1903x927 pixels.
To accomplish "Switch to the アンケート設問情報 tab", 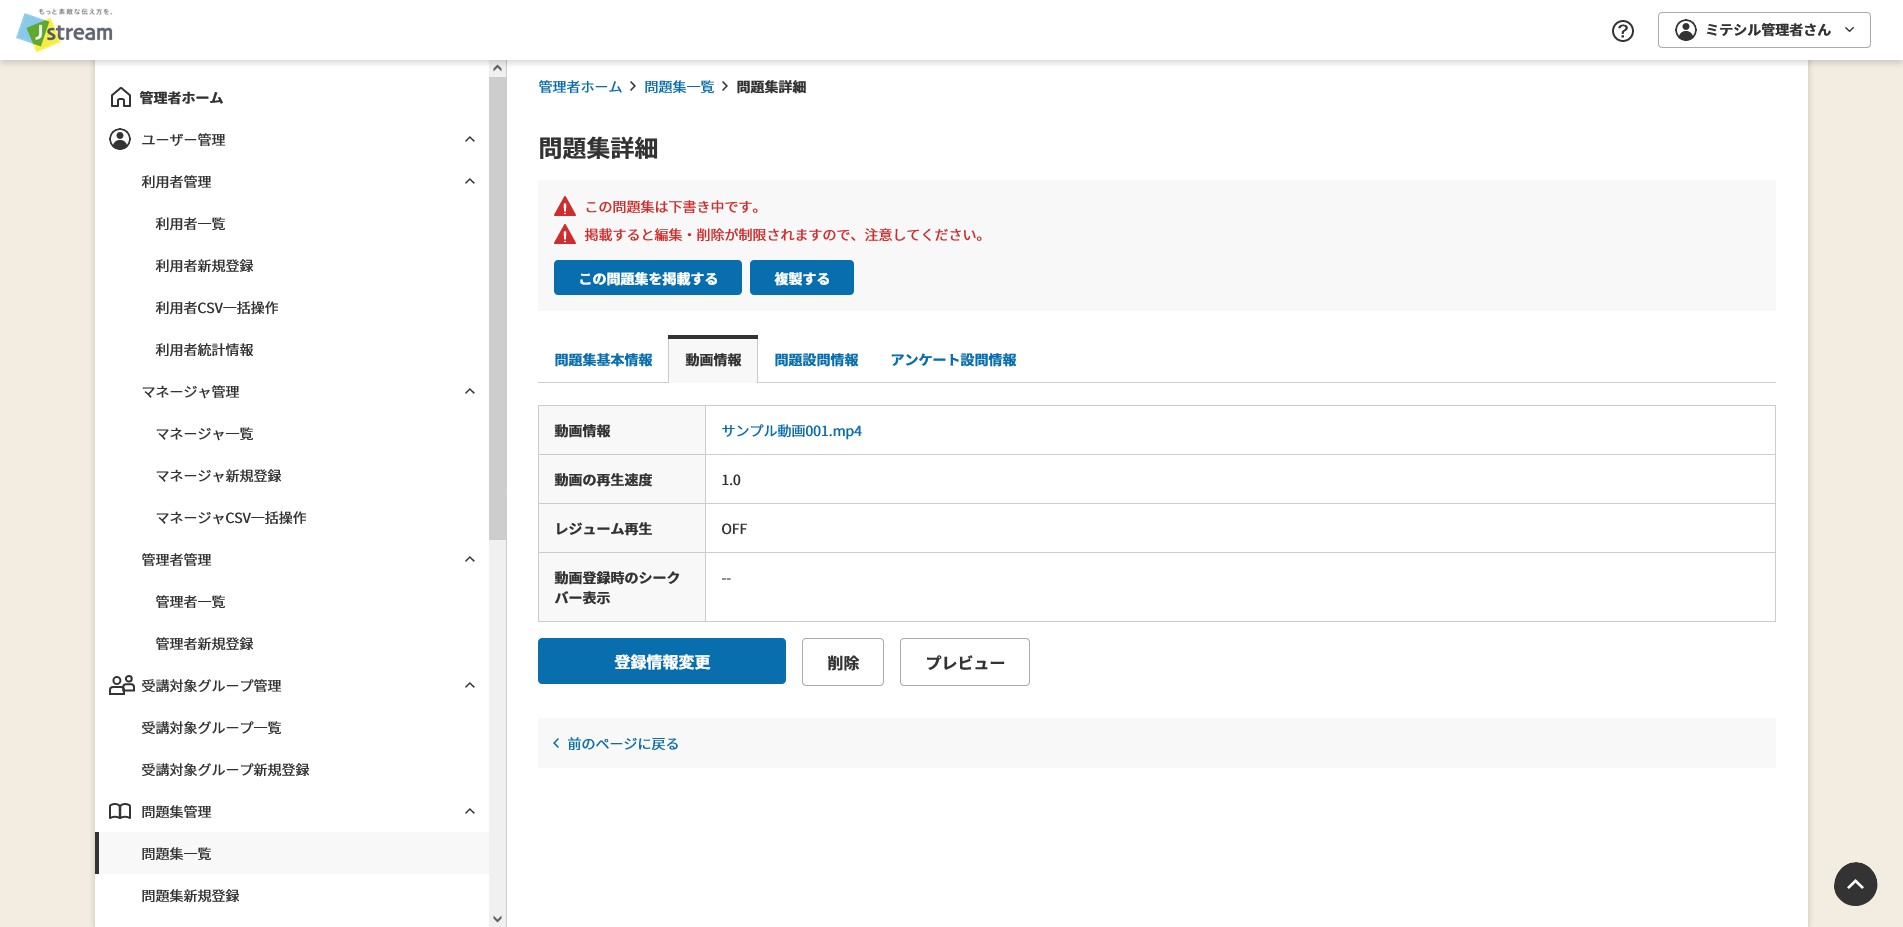I will pos(953,360).
